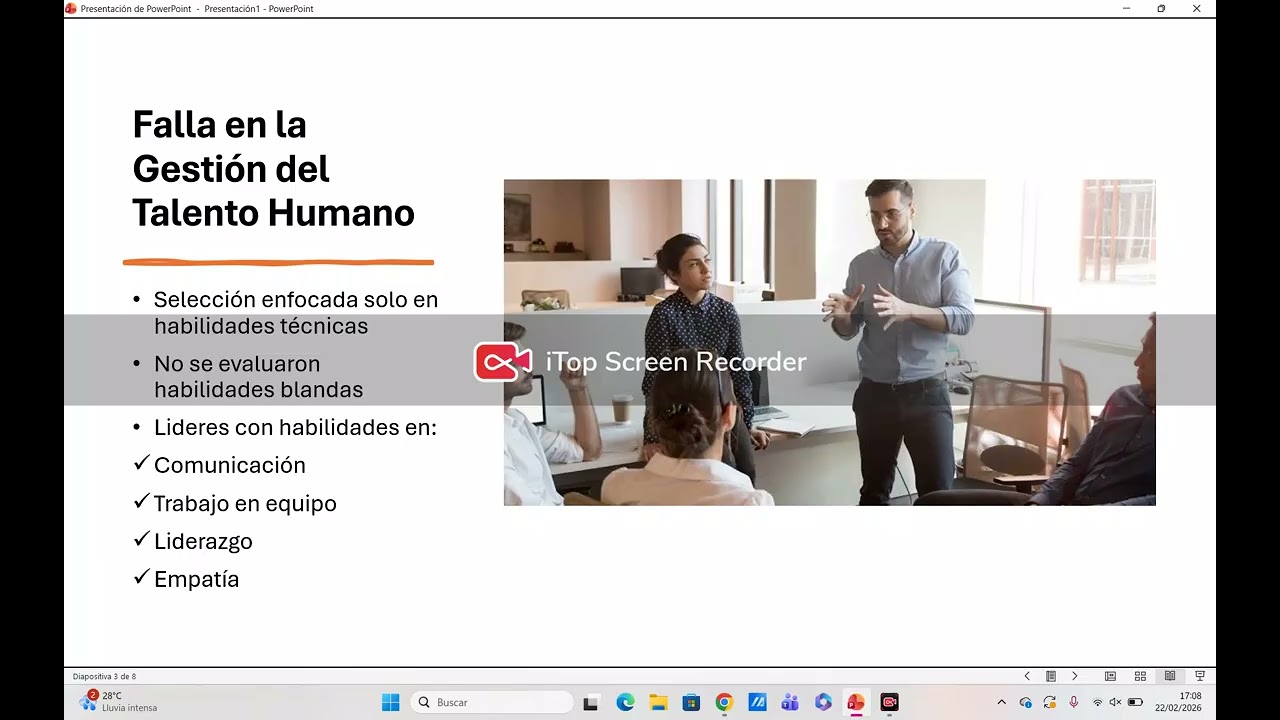Minimize the PowerPoint window
The image size is (1280, 720).
tap(1127, 8)
